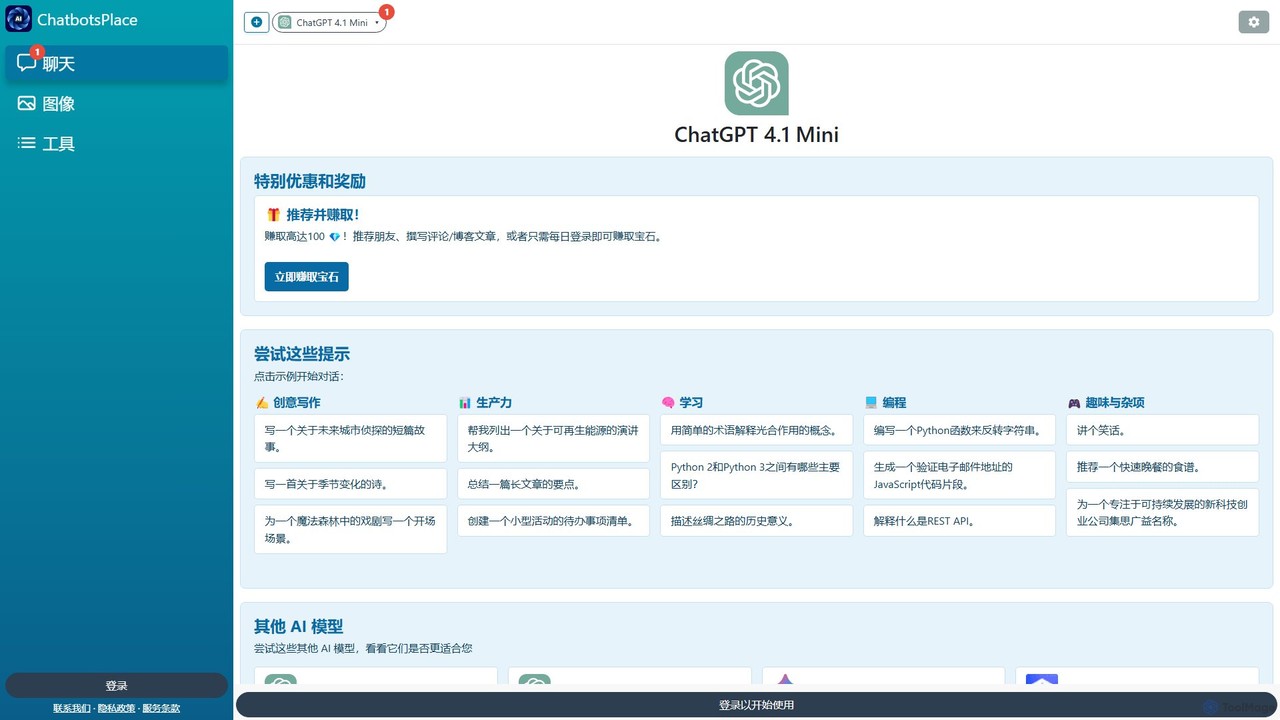Select prompt 总结一篇长文章的要点
Viewport: 1280px width, 720px height.
[x=553, y=484]
